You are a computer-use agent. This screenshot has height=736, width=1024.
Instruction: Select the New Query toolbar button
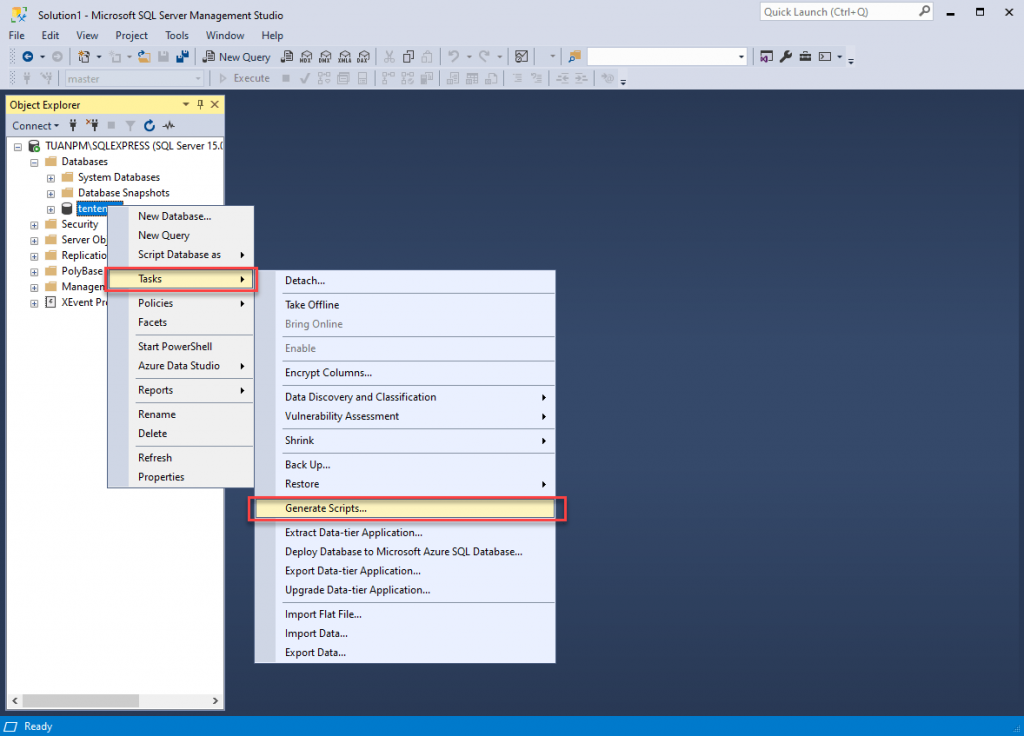point(236,57)
